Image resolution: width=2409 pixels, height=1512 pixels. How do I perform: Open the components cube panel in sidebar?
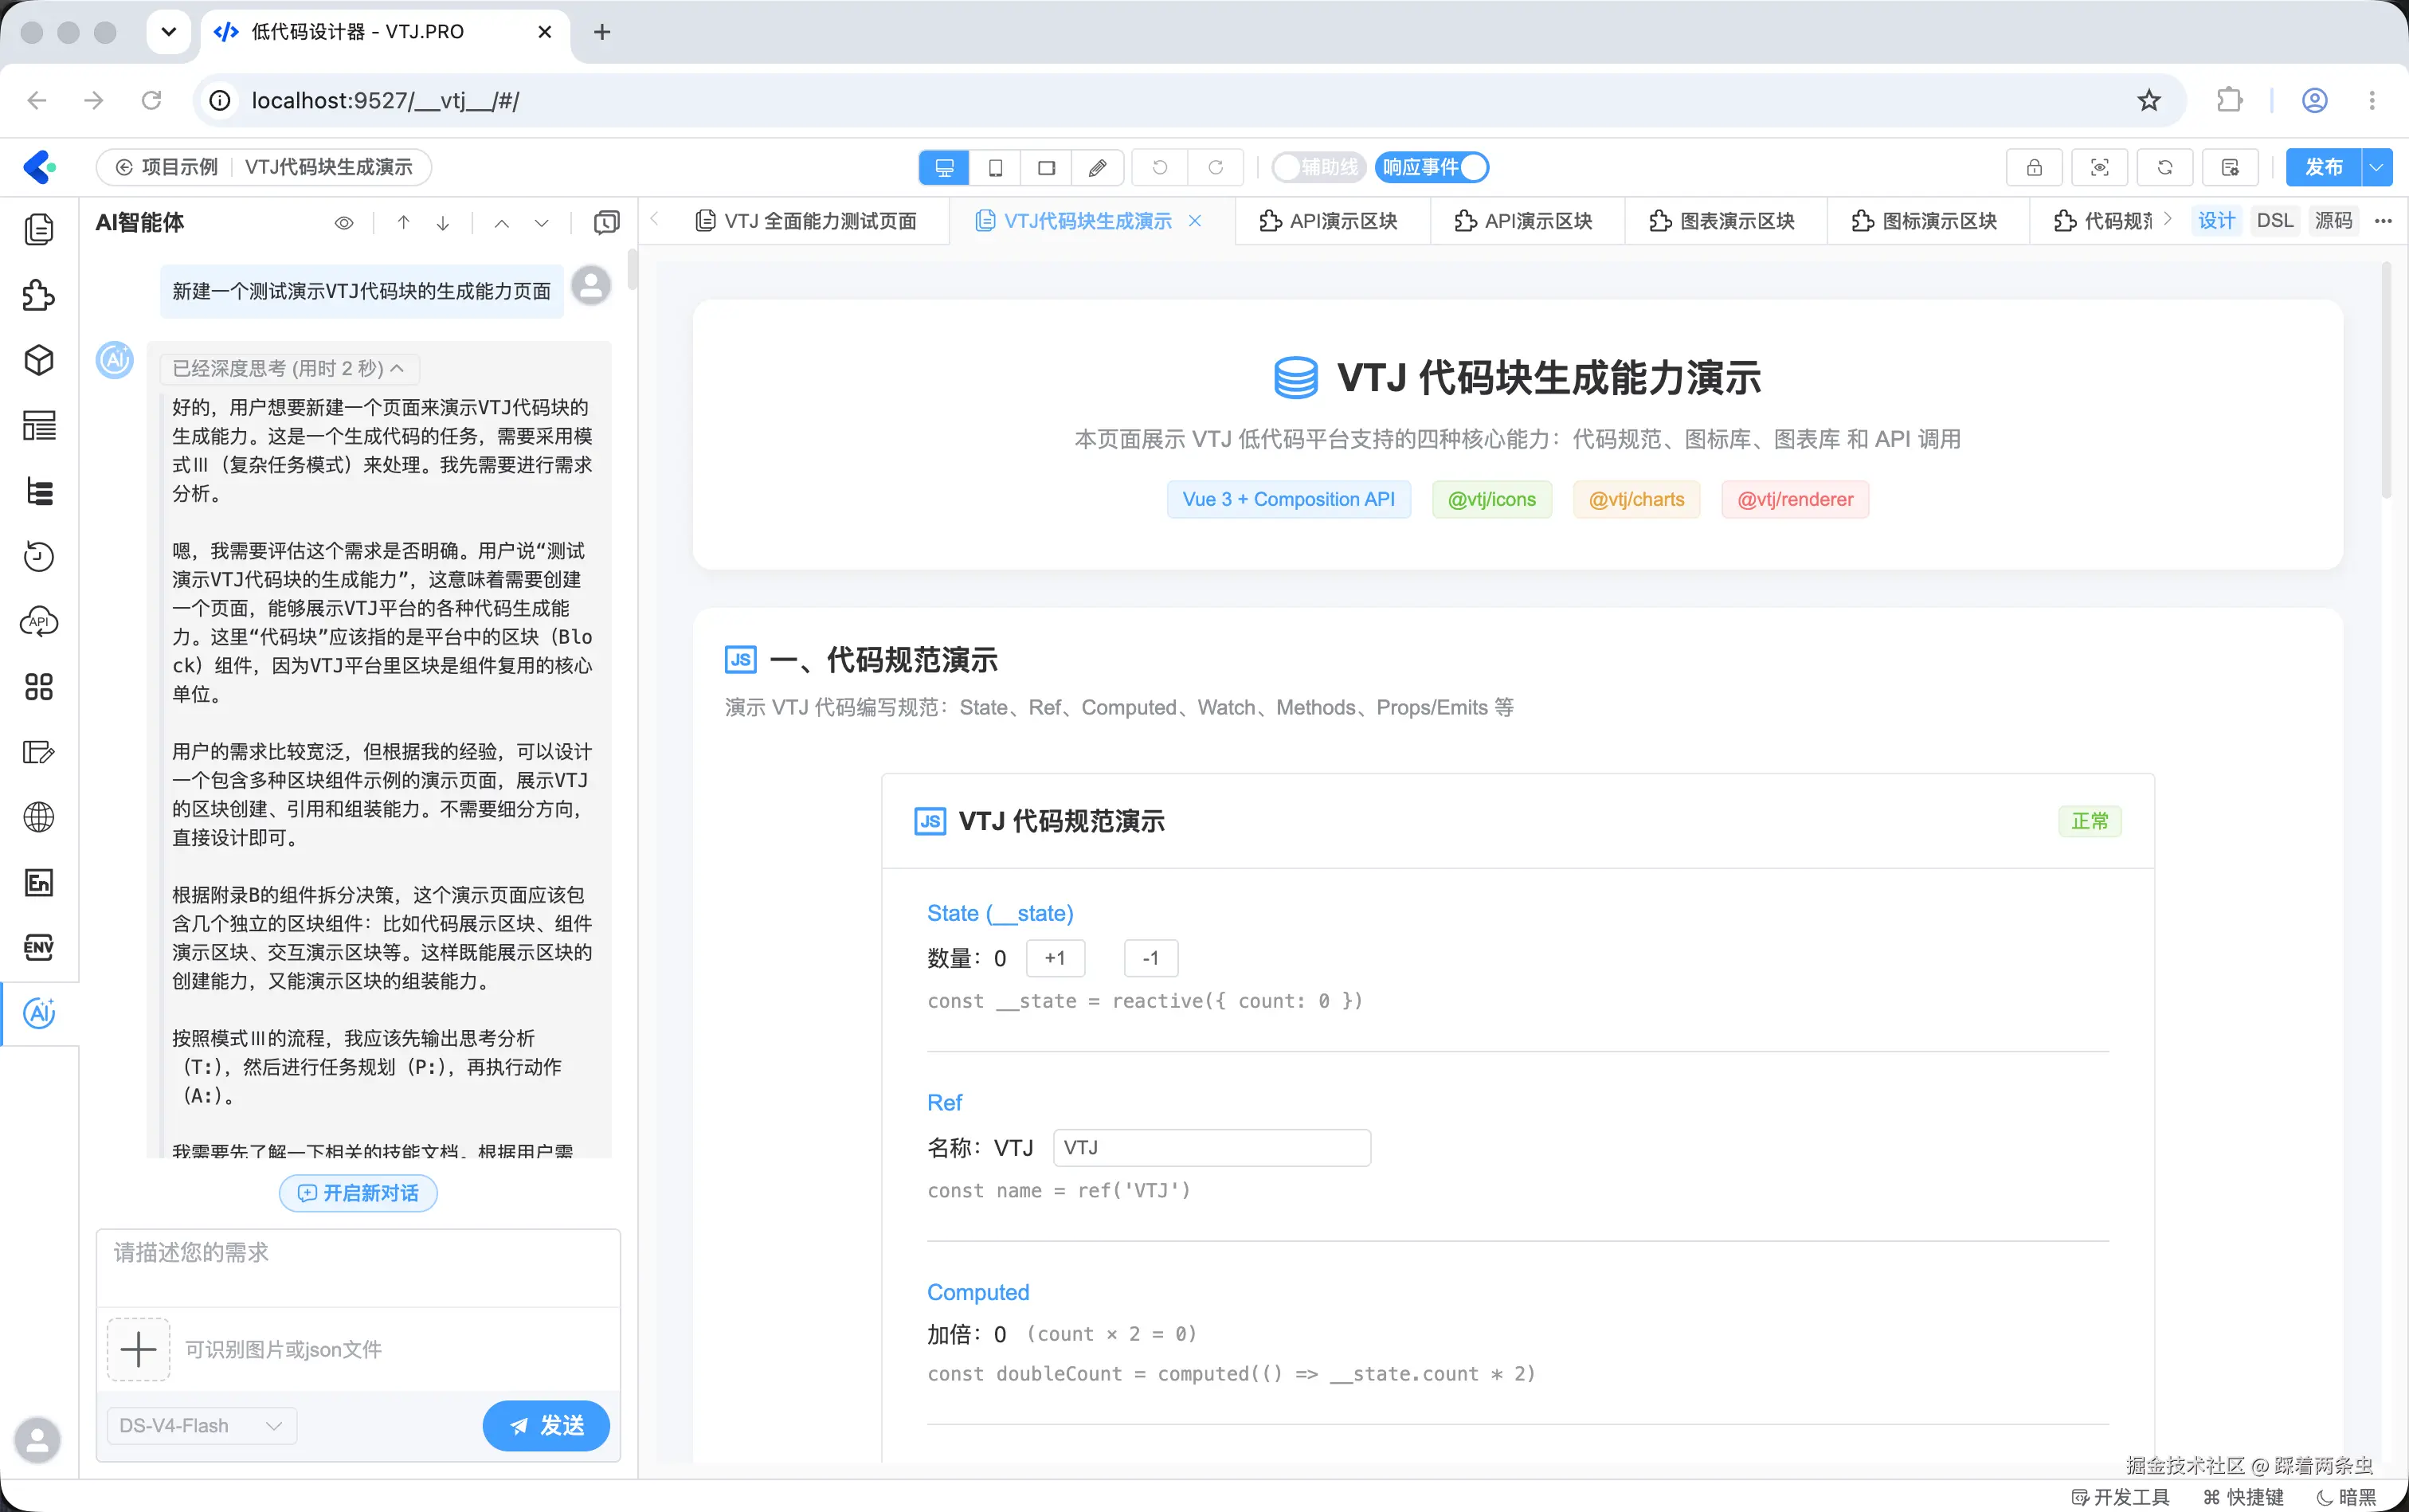coord(39,360)
